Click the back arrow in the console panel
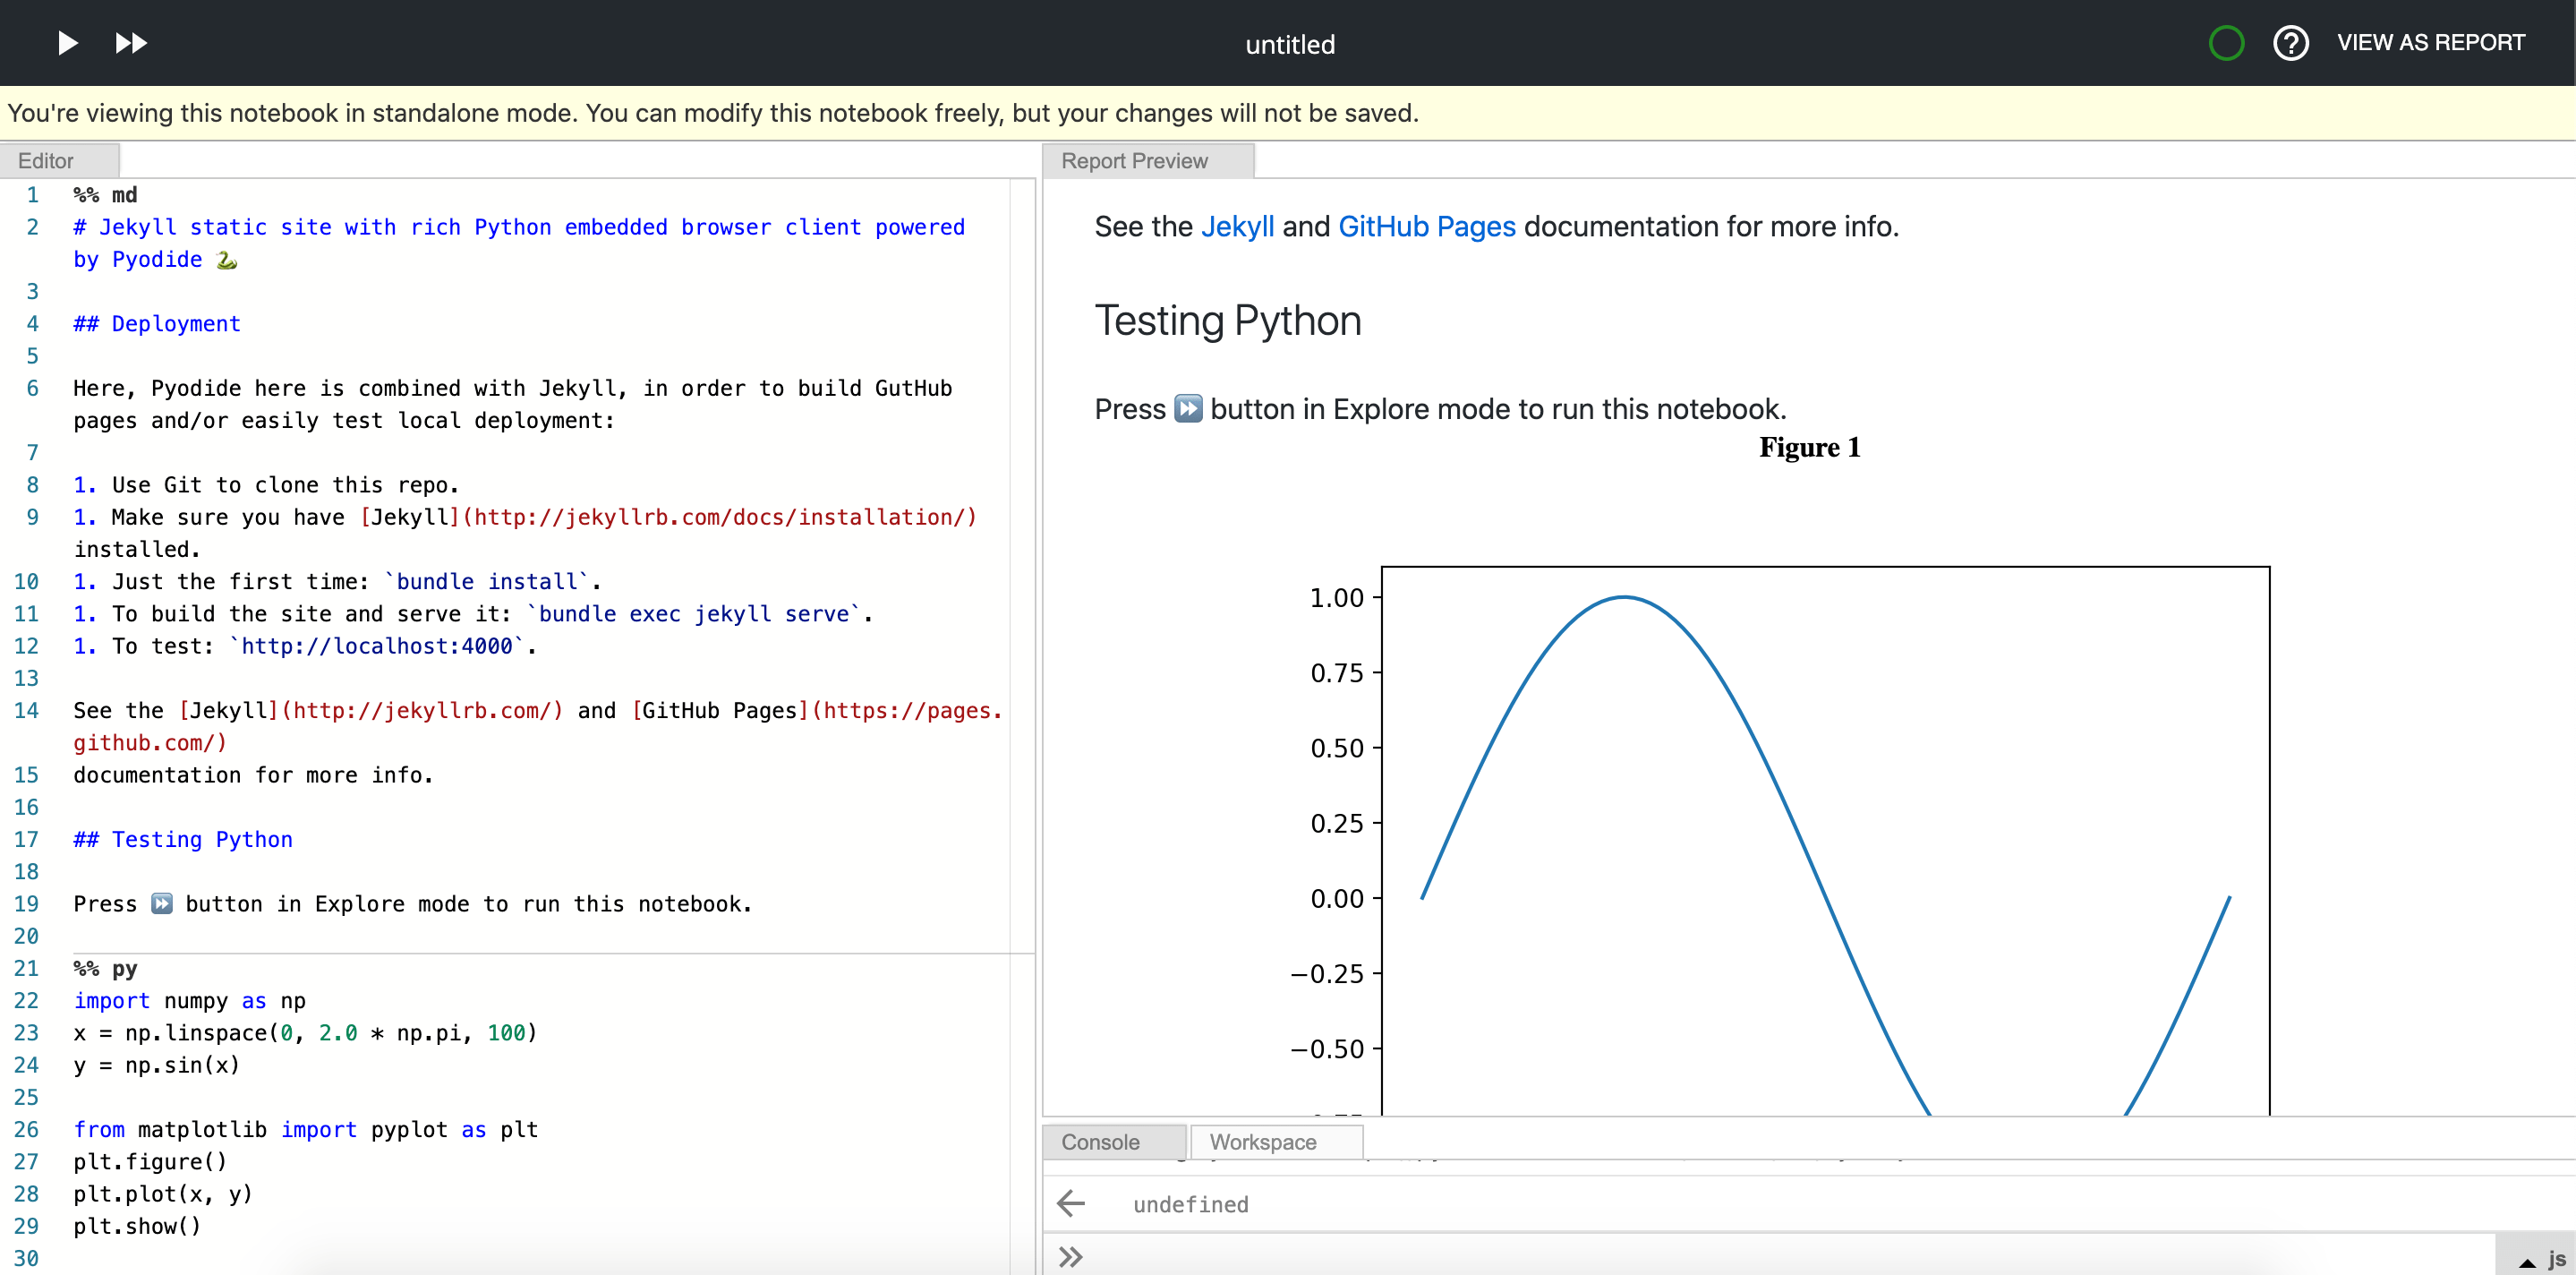 tap(1071, 1204)
